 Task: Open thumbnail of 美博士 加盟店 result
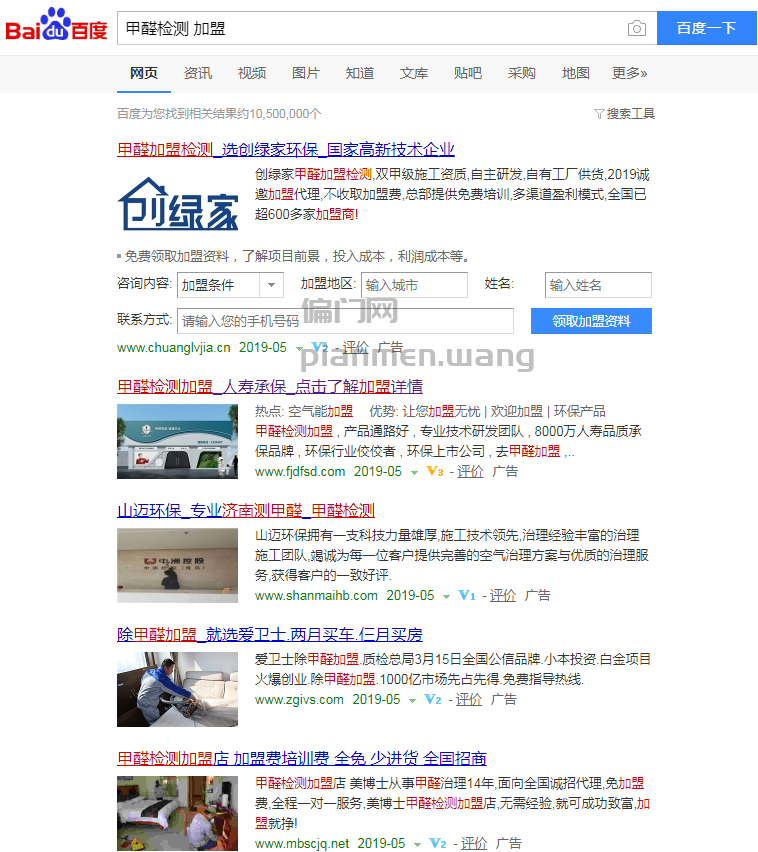177,813
